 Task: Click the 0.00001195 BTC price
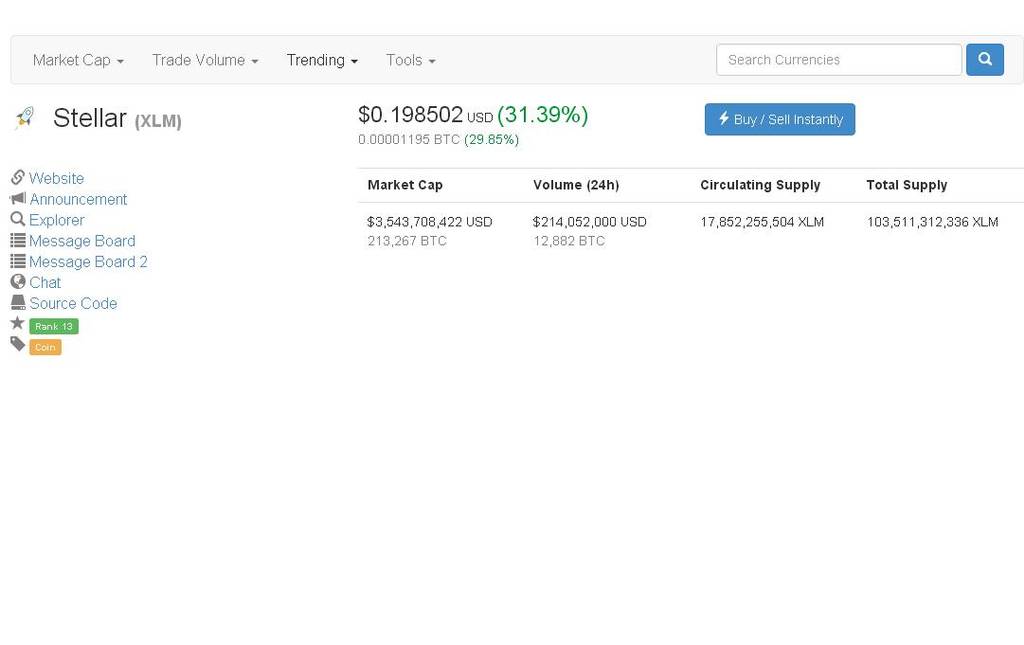(x=409, y=140)
